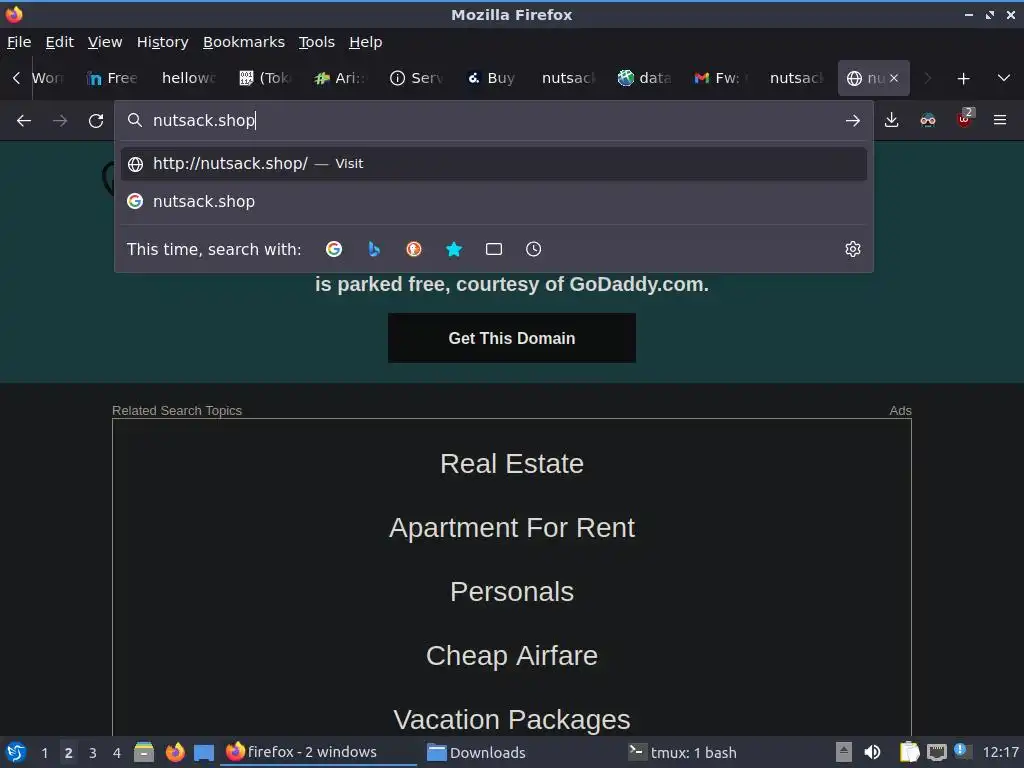Search in open Tabs icon
The height and width of the screenshot is (768, 1024).
pyautogui.click(x=494, y=249)
